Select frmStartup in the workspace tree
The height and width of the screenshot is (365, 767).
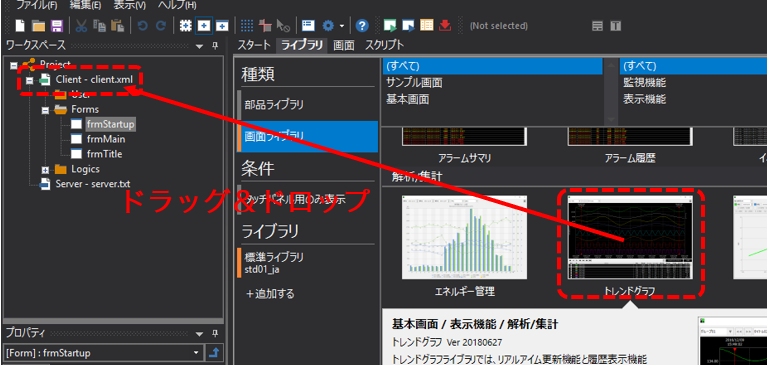pyautogui.click(x=110, y=124)
